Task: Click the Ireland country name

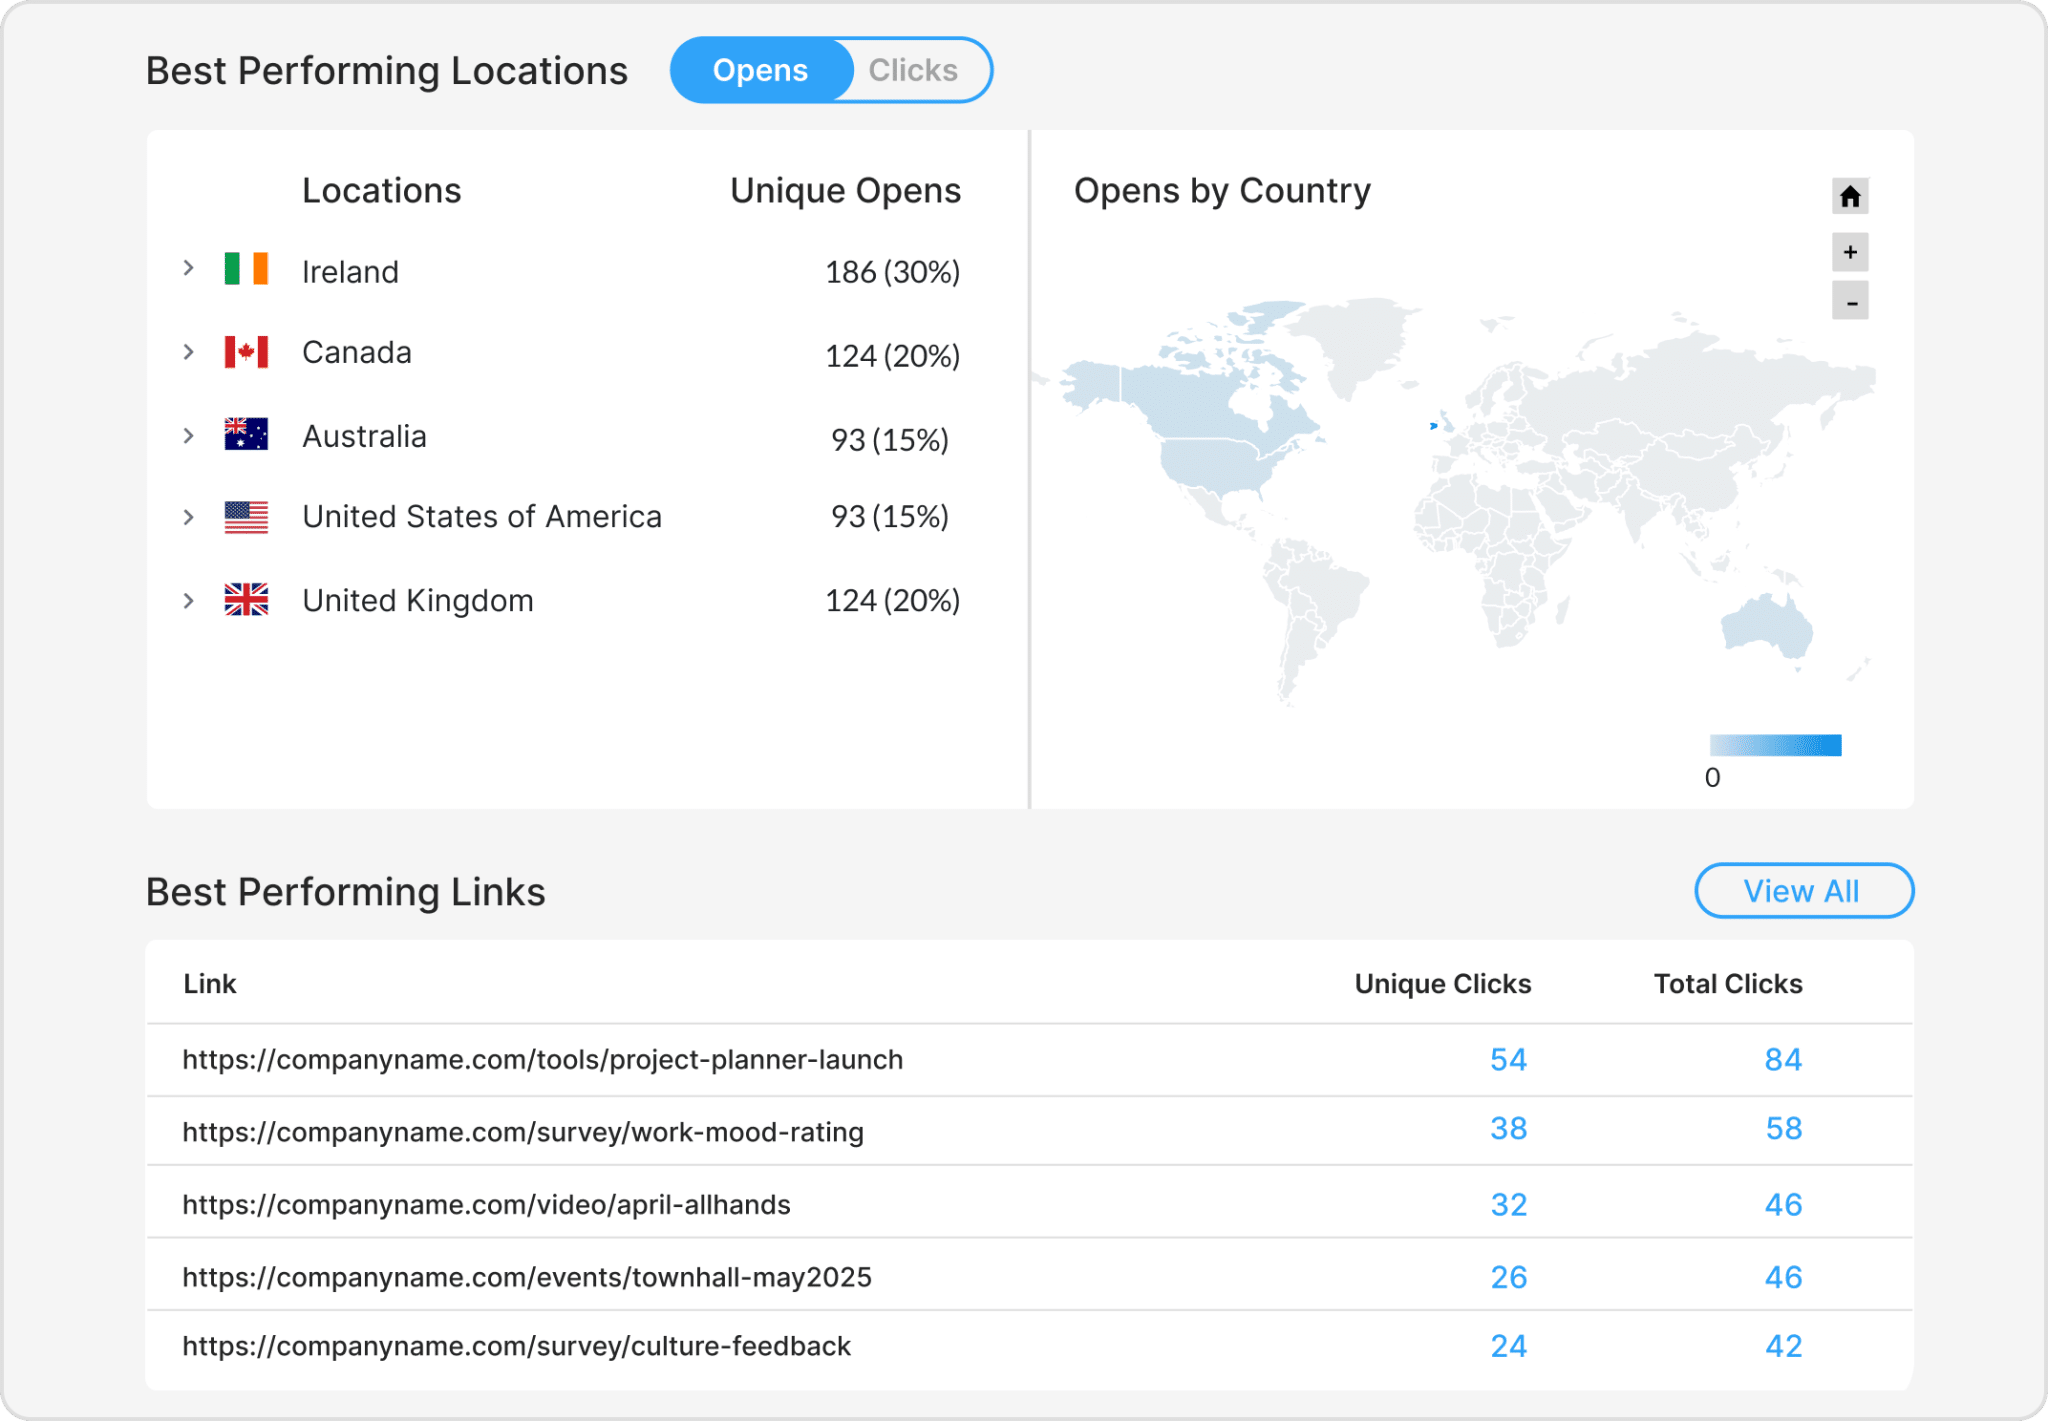Action: point(350,272)
